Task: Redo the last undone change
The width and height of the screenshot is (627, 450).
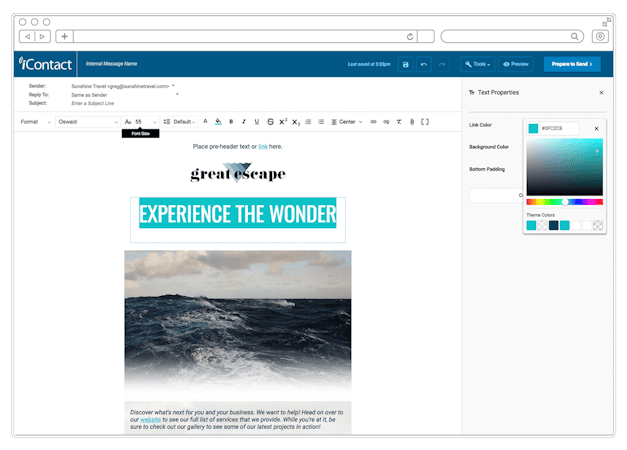Action: point(442,64)
